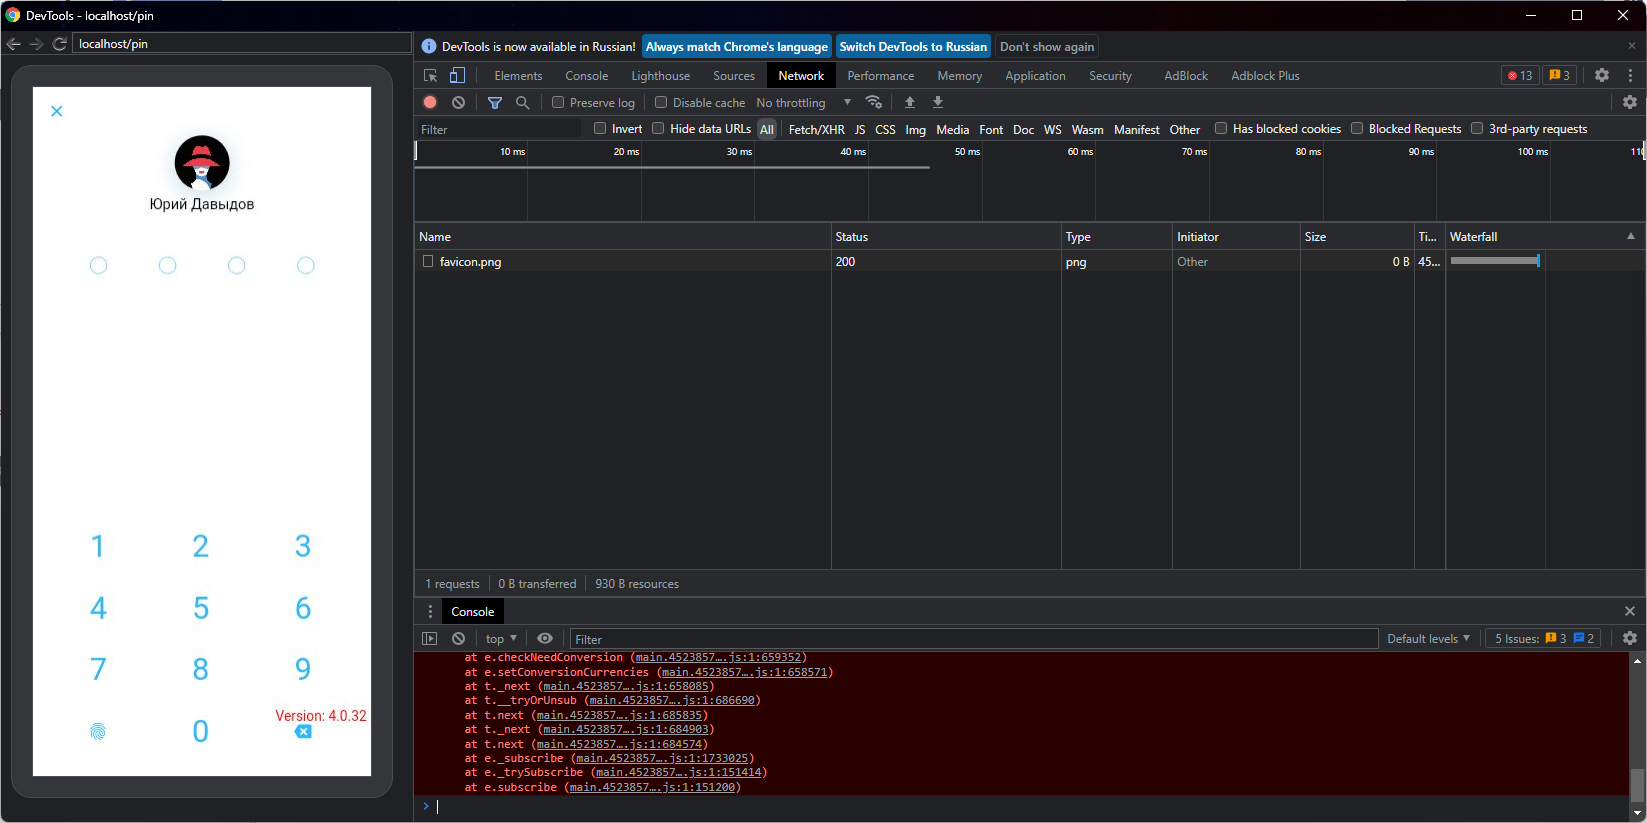1647x823 pixels.
Task: Tick the Hide data URLs checkbox
Action: [658, 128]
